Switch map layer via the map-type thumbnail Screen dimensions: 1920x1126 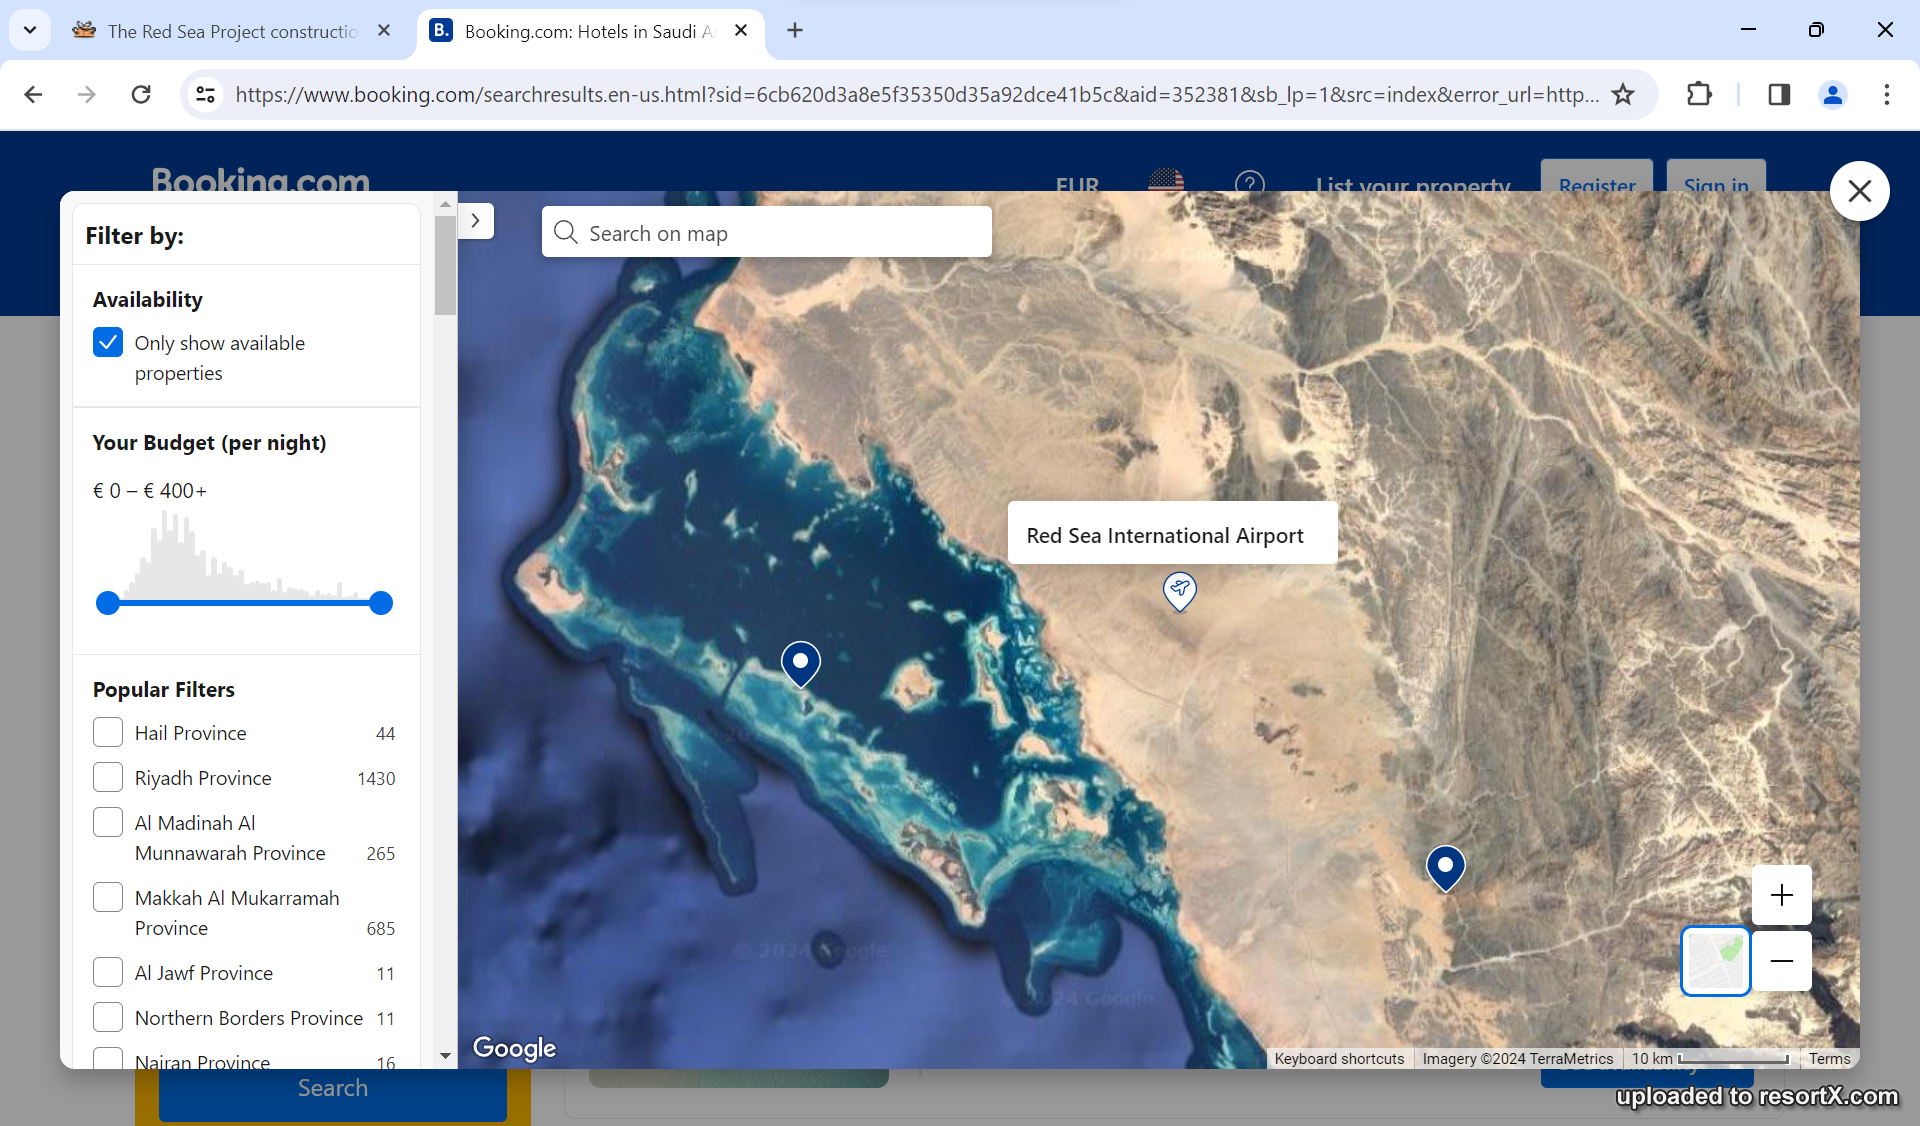pos(1715,961)
